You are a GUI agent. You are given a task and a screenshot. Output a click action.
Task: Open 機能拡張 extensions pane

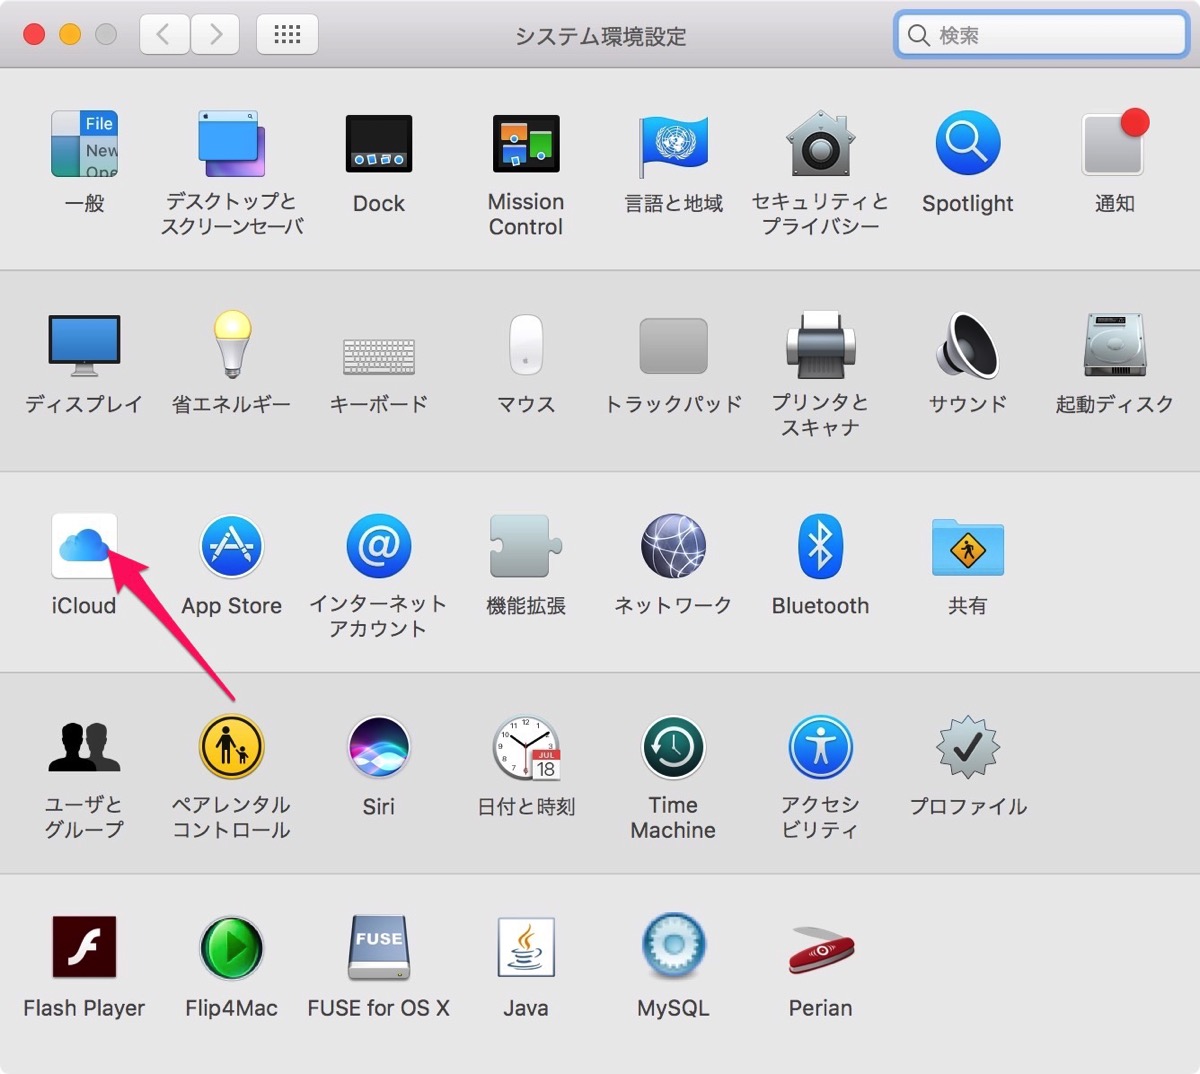[x=526, y=547]
